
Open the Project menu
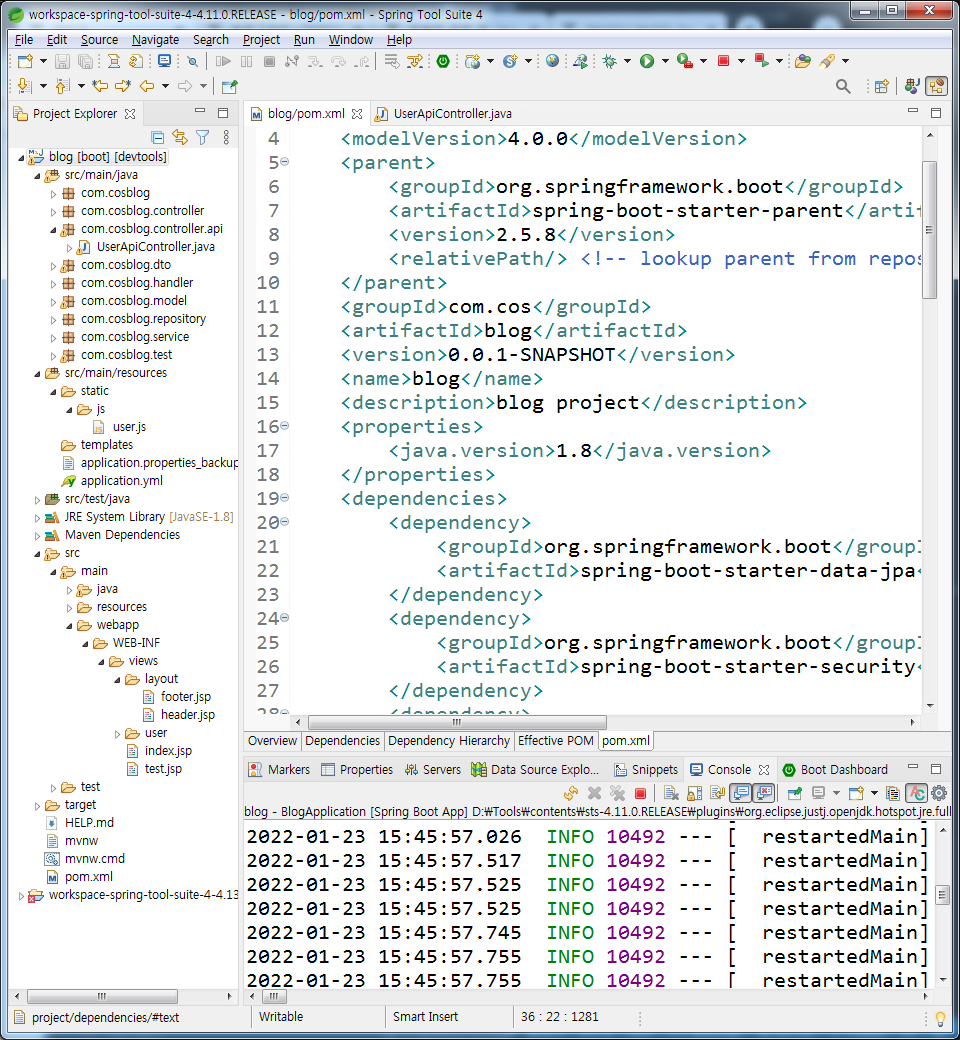point(261,40)
